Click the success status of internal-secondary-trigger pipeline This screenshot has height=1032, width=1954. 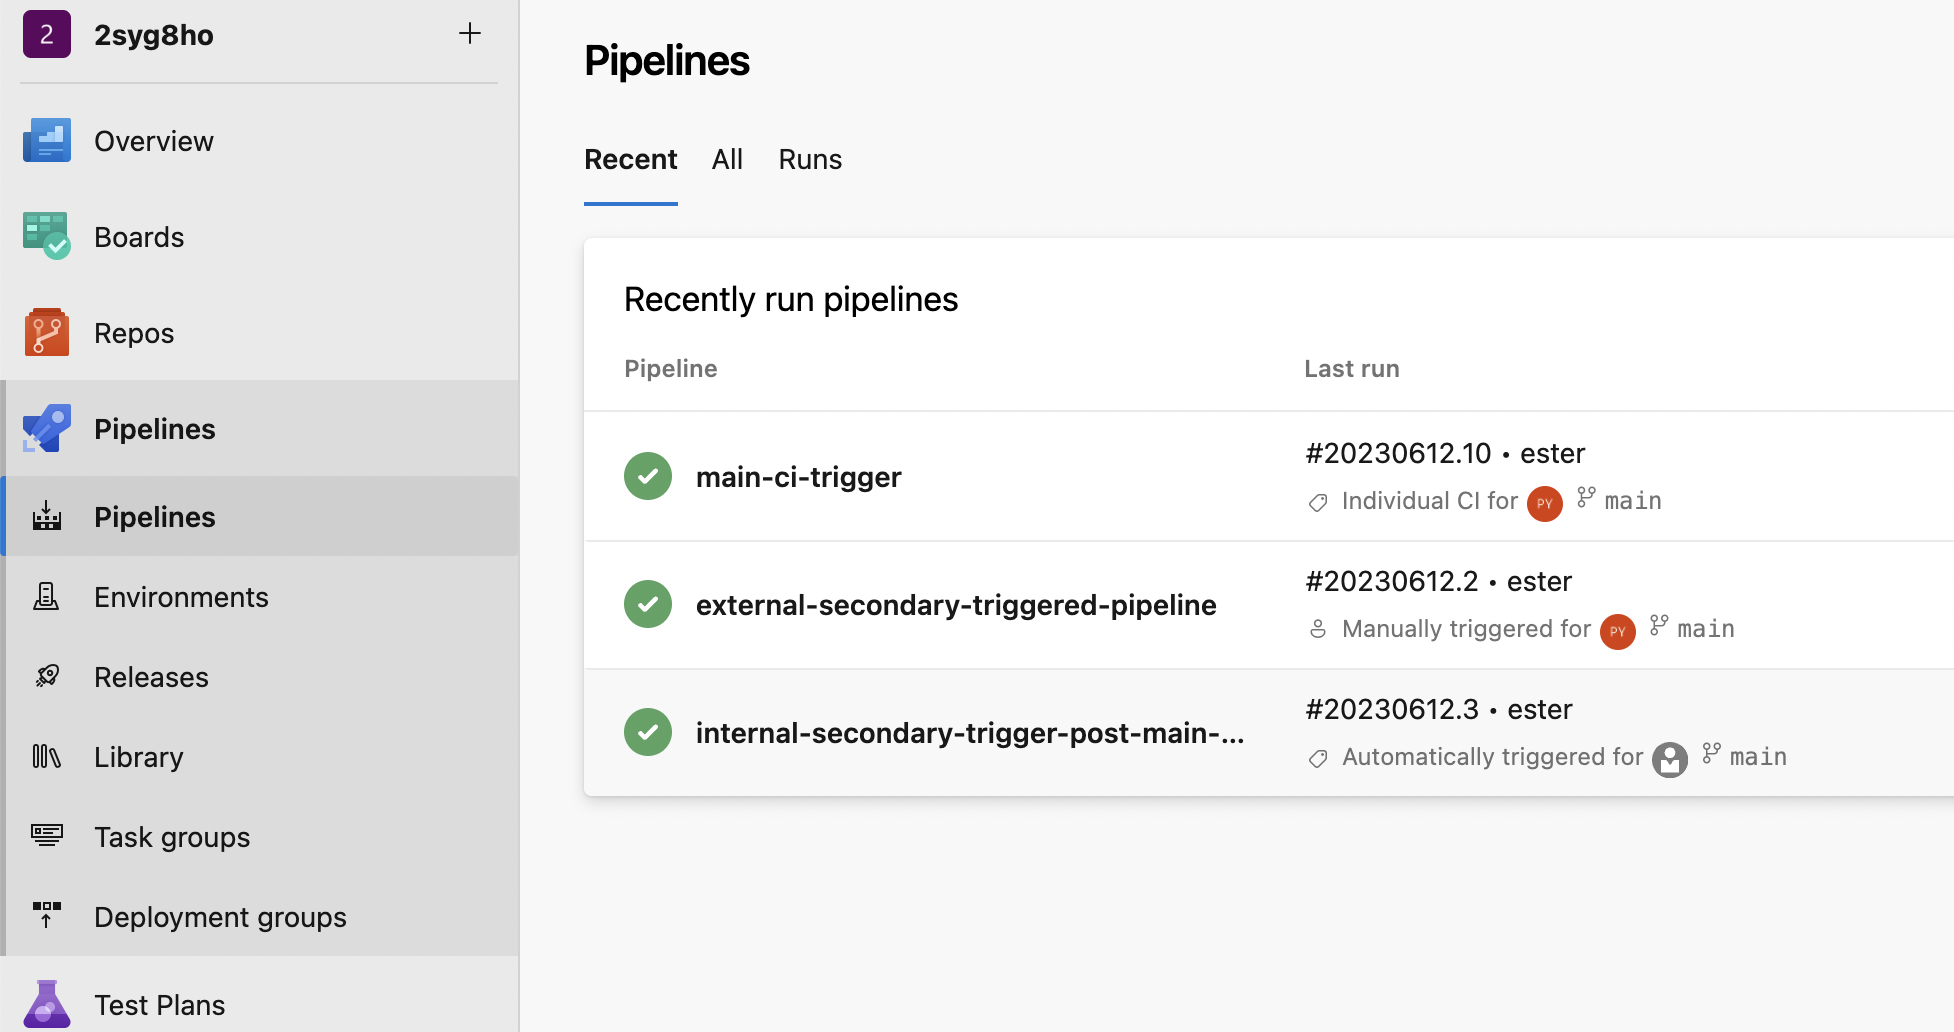[x=647, y=732]
